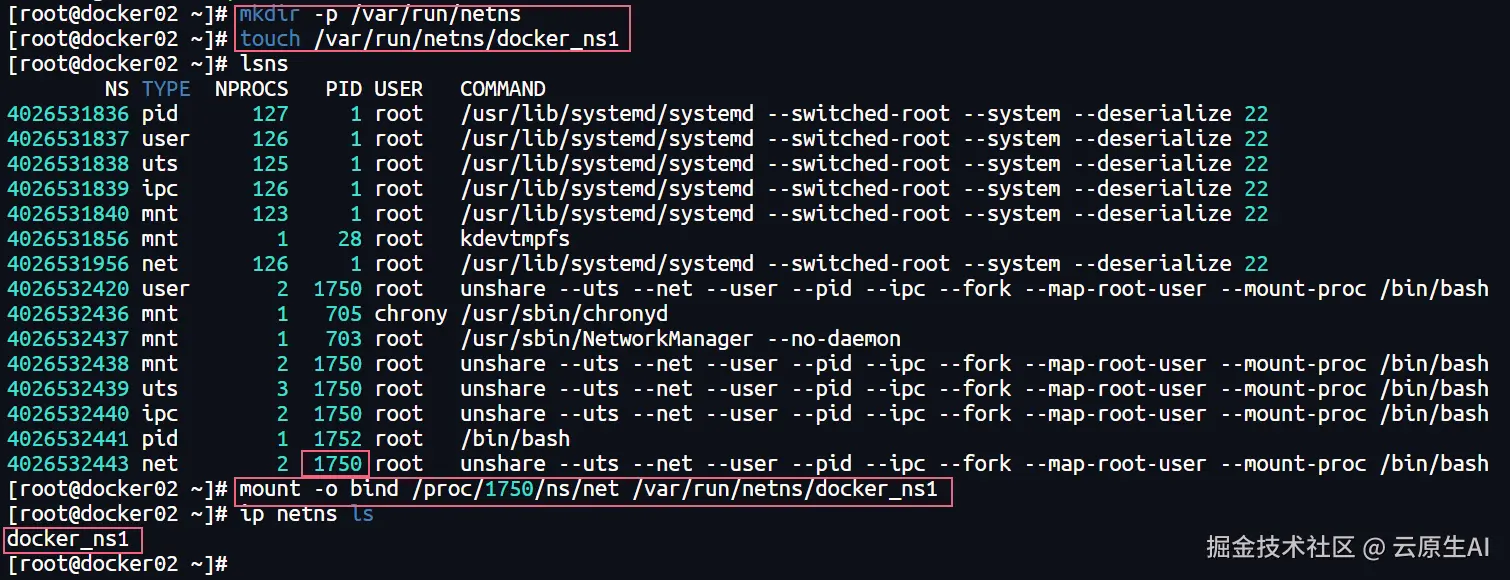Click the lsns command text
Image resolution: width=1510 pixels, height=580 pixels.
[264, 64]
